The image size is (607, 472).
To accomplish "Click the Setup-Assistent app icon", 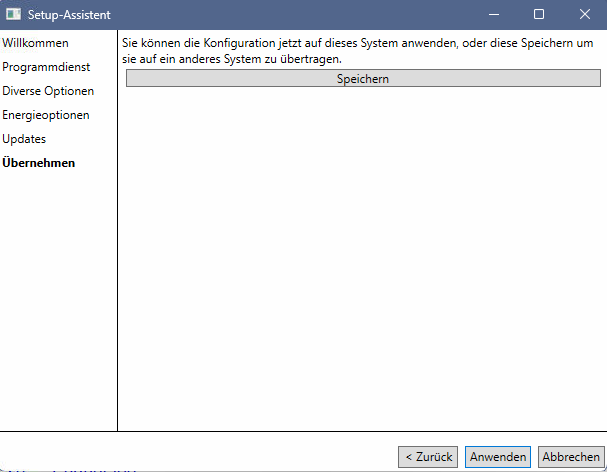I will point(13,15).
